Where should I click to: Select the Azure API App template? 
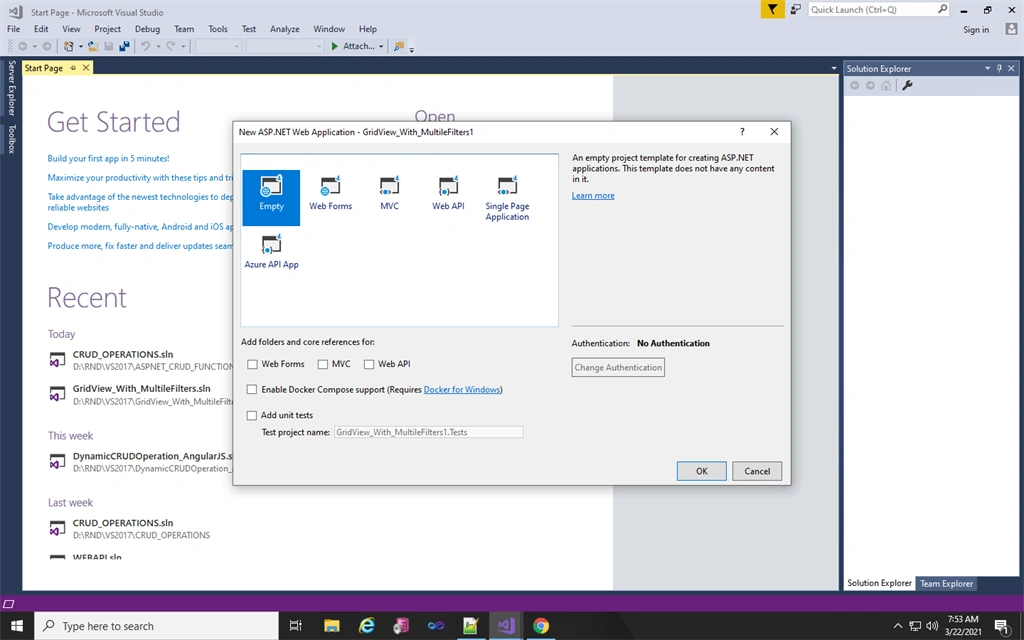pyautogui.click(x=272, y=251)
